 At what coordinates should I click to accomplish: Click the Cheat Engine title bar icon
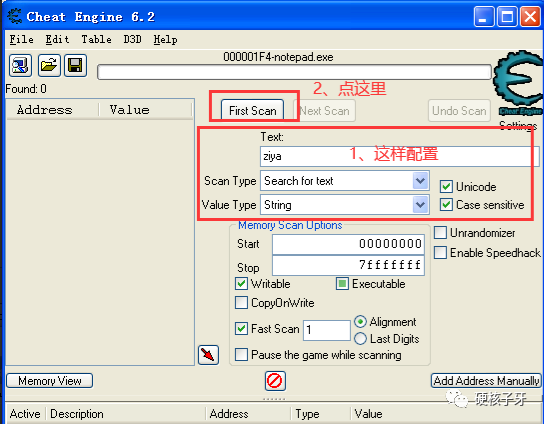pyautogui.click(x=15, y=16)
